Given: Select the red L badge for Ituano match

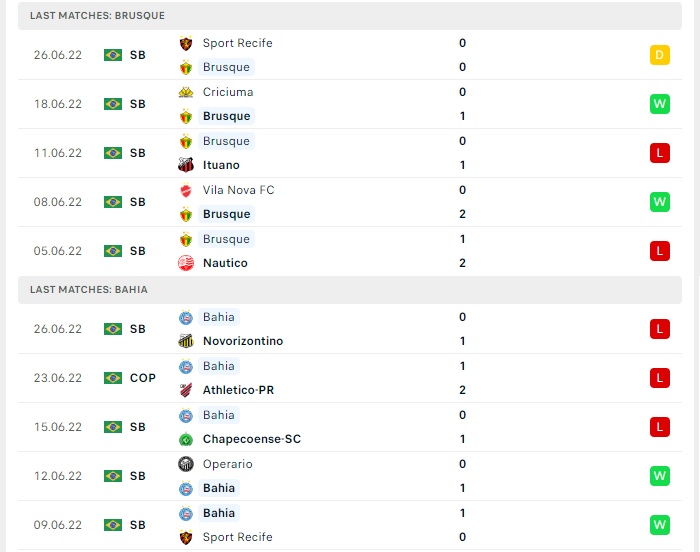Looking at the screenshot, I should click(660, 153).
